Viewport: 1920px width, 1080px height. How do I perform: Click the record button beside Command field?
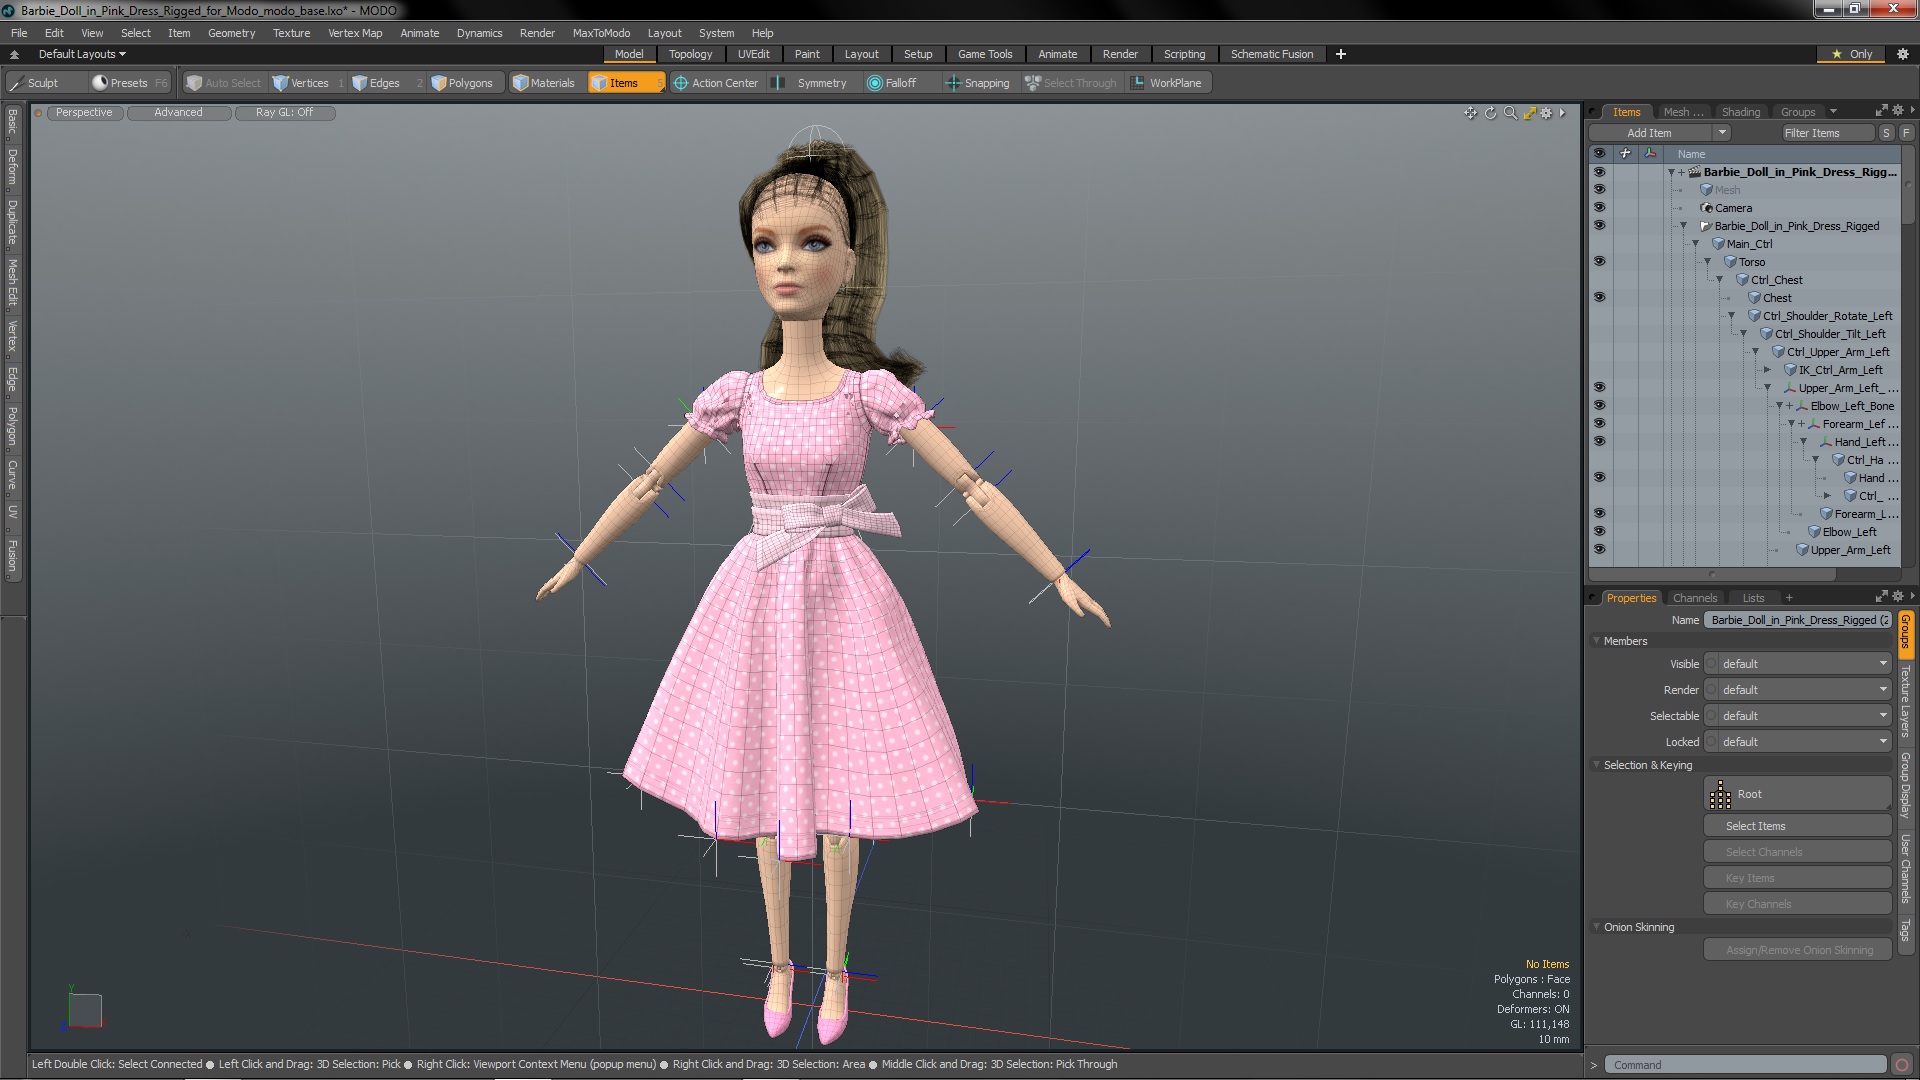[x=1902, y=1065]
